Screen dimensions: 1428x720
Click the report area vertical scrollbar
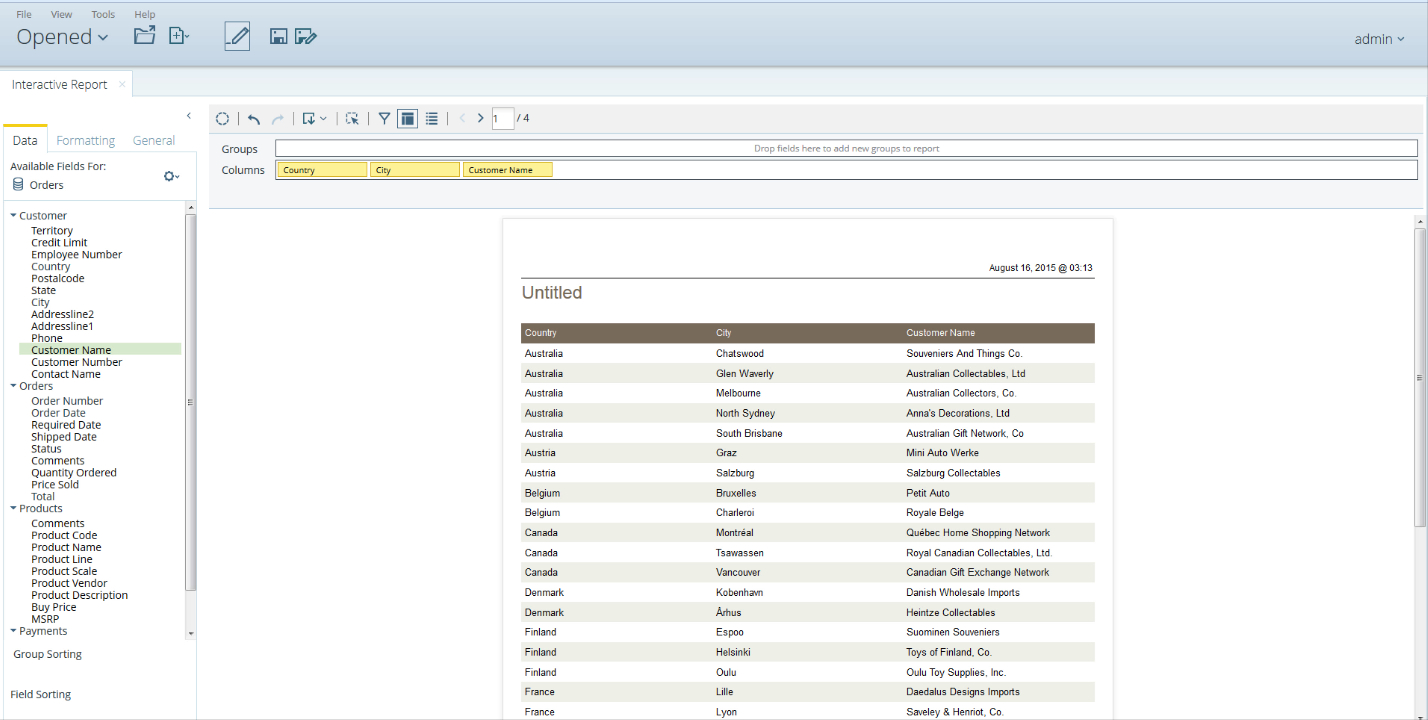[1420, 377]
